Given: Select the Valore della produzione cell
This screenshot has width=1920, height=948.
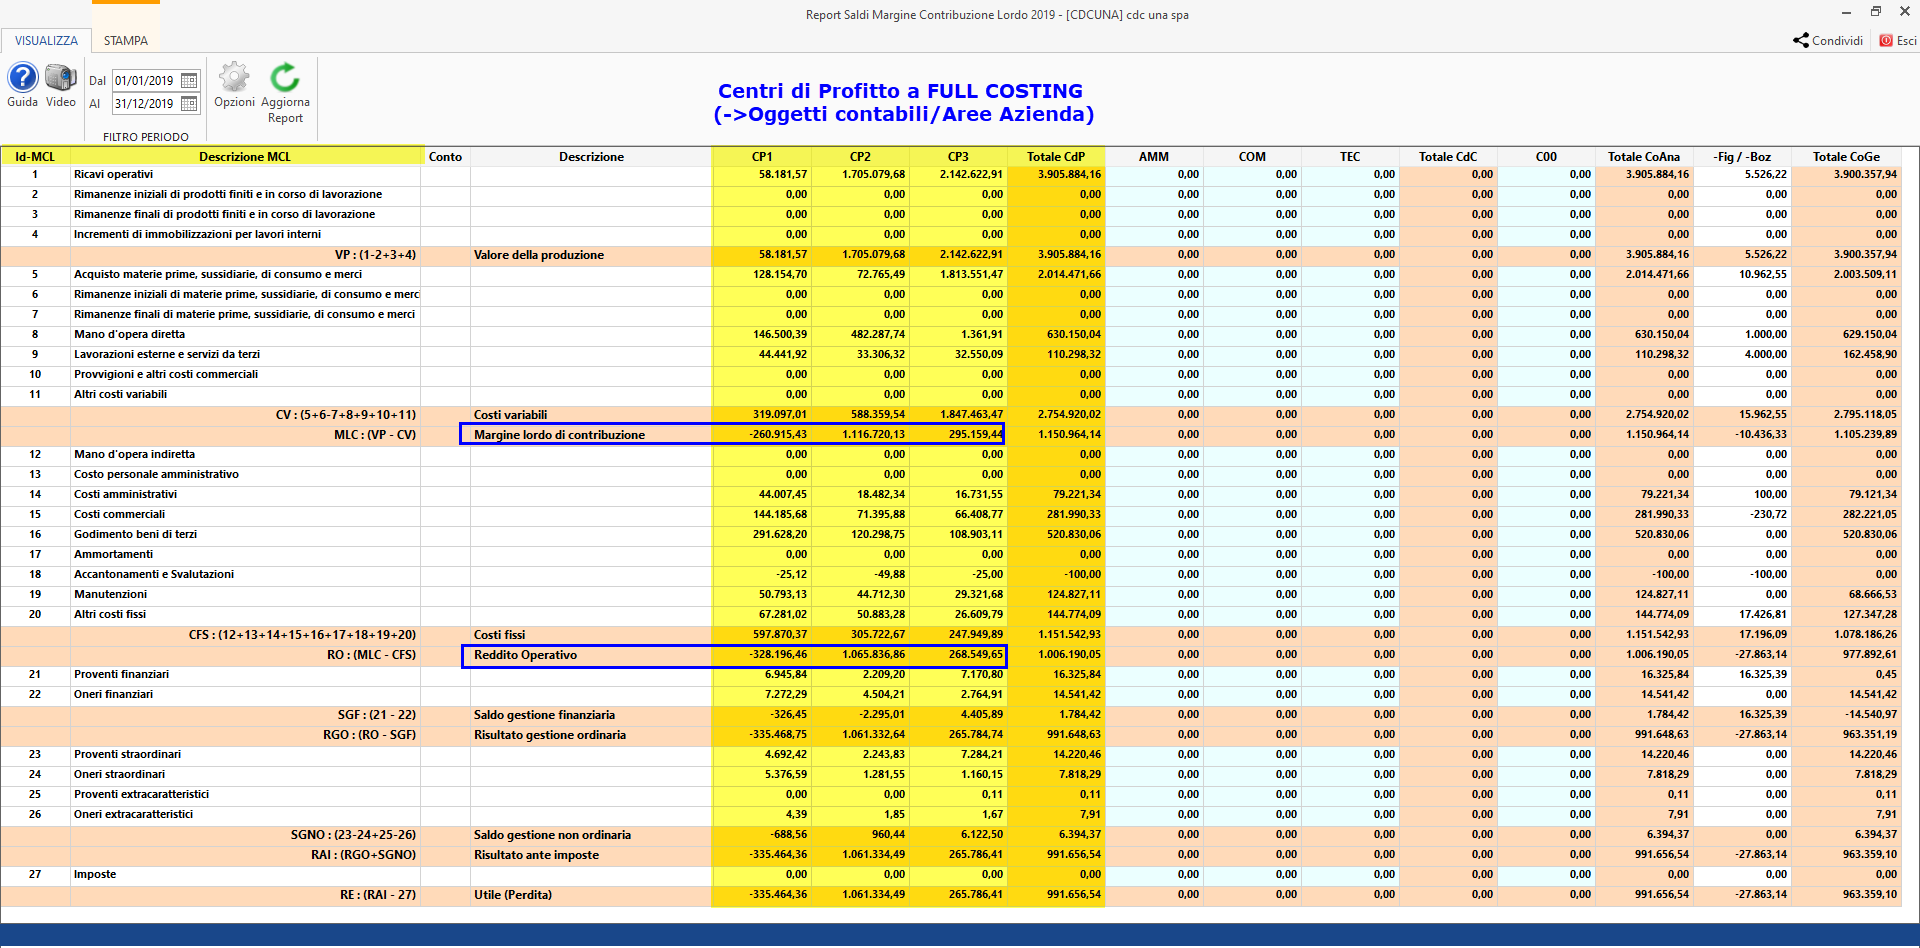Looking at the screenshot, I should 591,255.
